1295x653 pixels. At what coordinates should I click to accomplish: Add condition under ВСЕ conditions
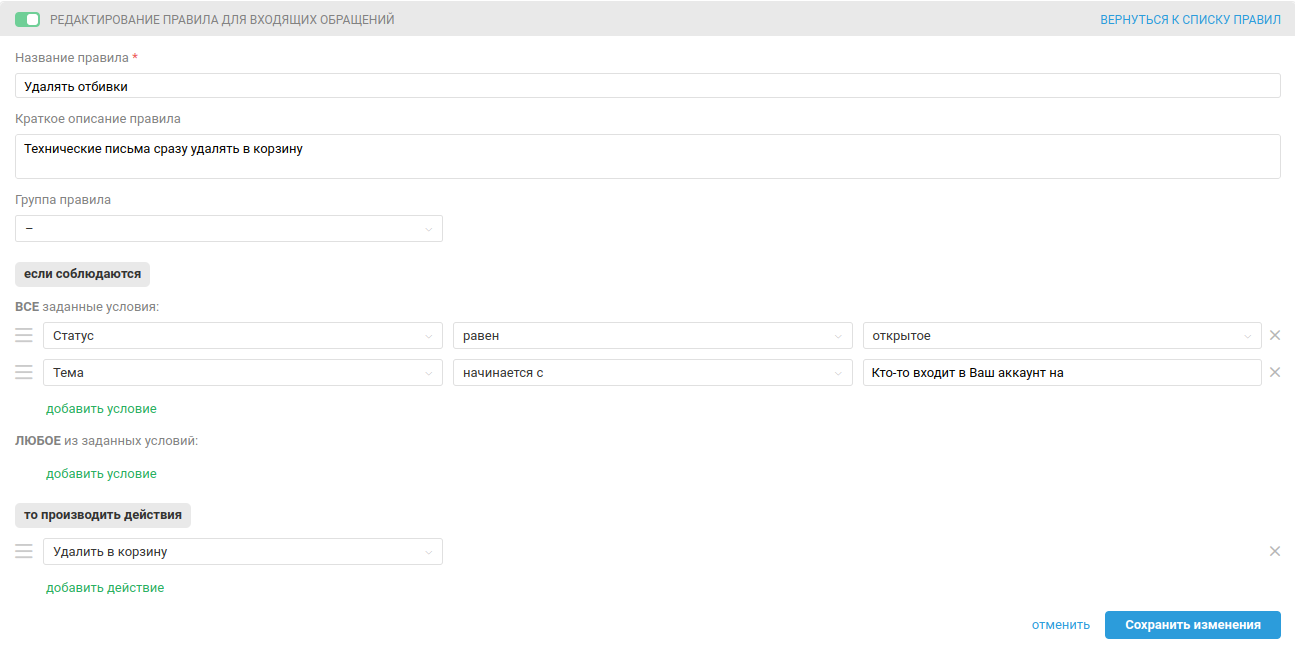tap(101, 409)
